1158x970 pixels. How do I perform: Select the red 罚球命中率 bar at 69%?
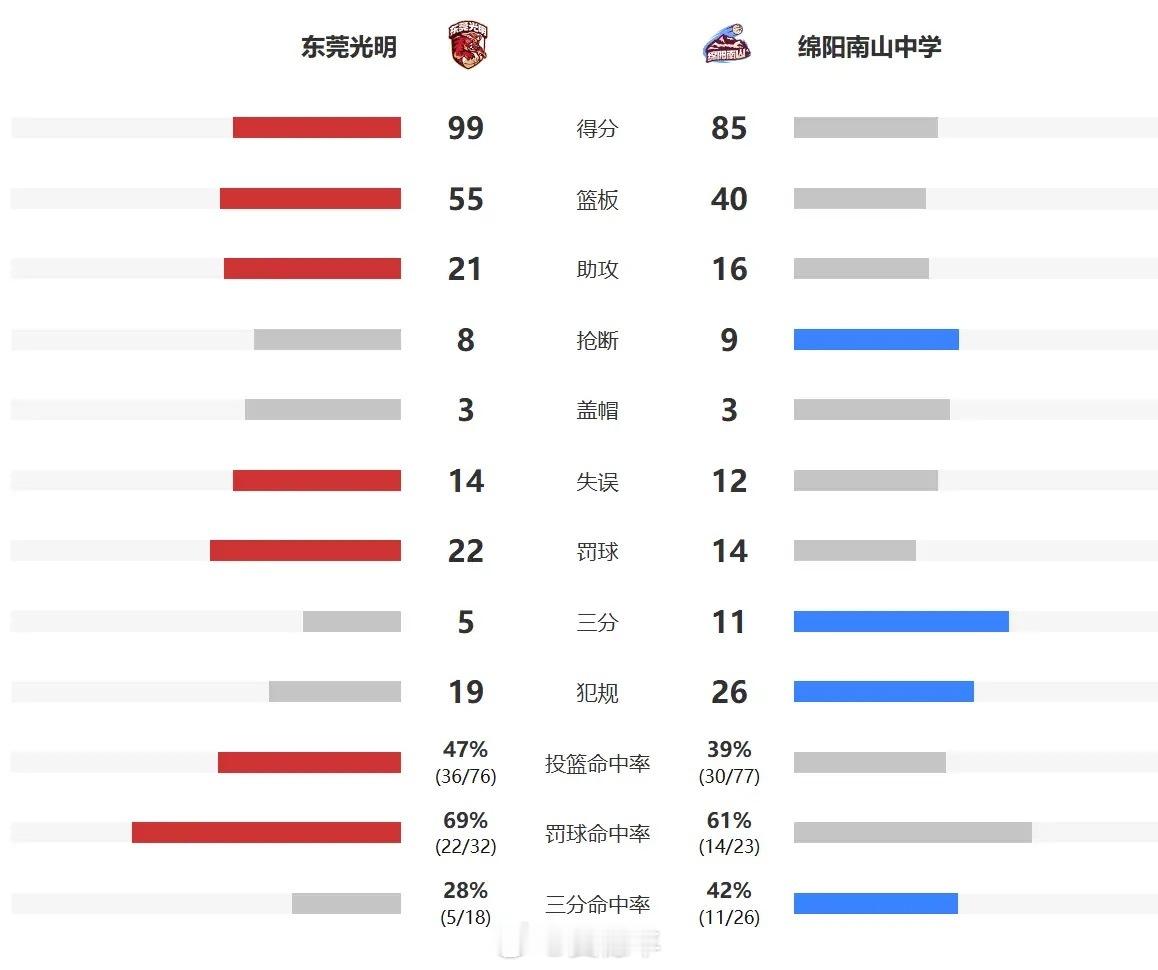[x=267, y=833]
